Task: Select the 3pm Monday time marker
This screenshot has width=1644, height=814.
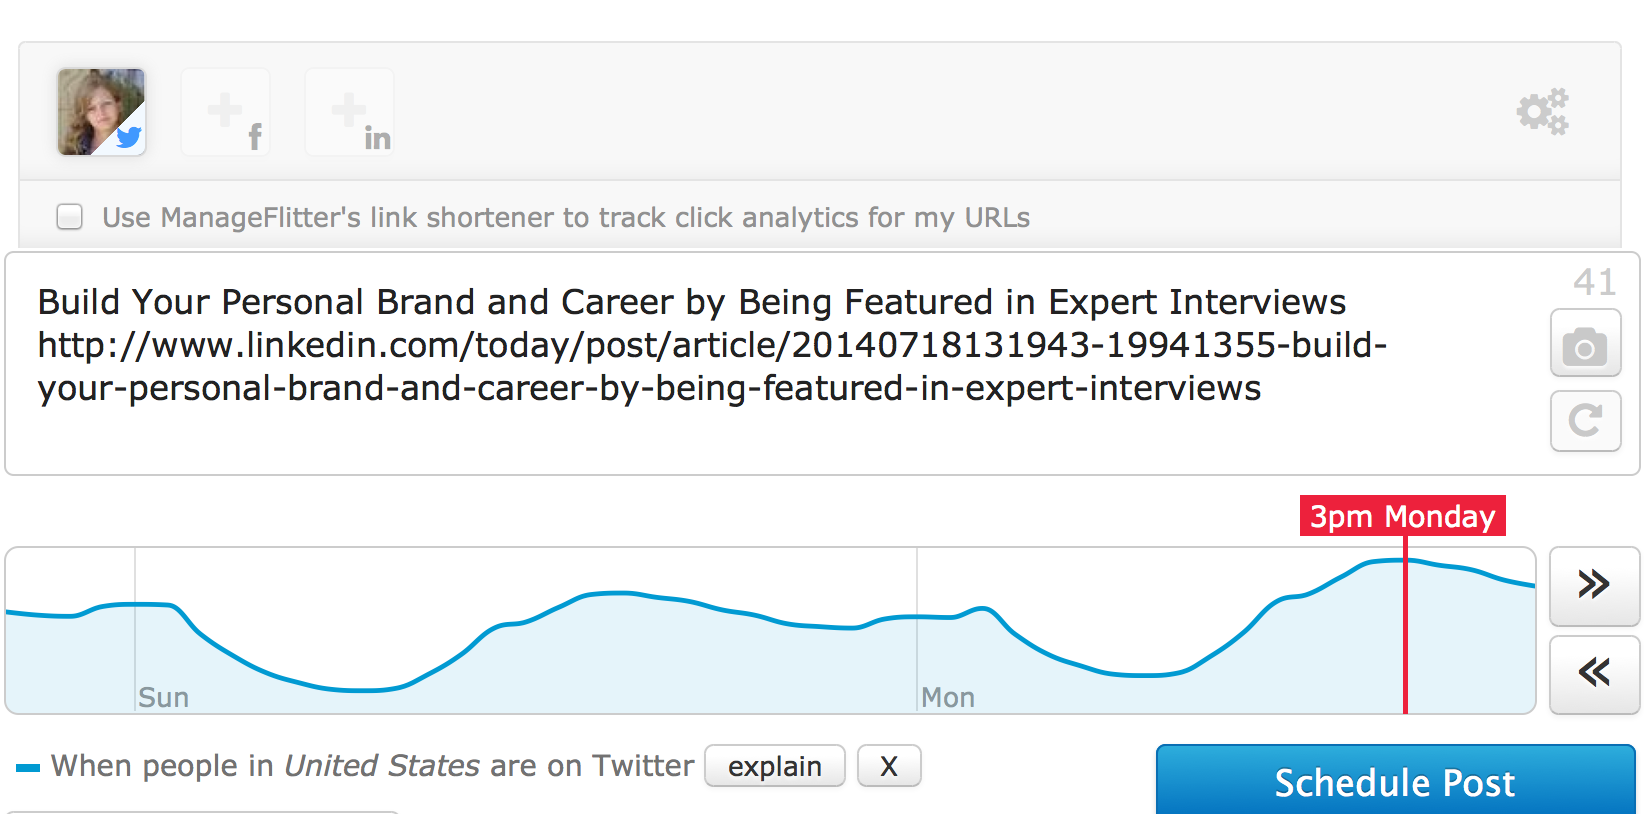Action: click(x=1402, y=516)
